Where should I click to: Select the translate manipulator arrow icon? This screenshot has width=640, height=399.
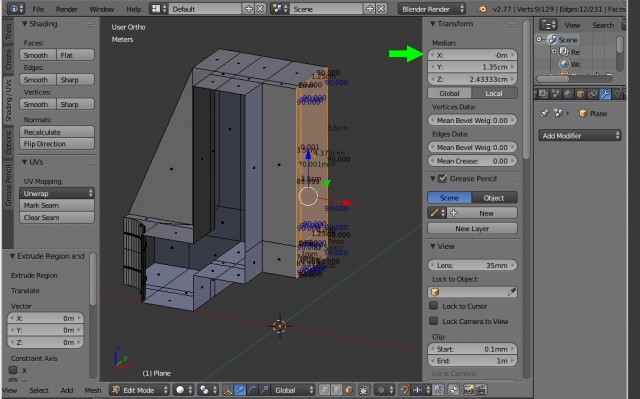[240, 390]
